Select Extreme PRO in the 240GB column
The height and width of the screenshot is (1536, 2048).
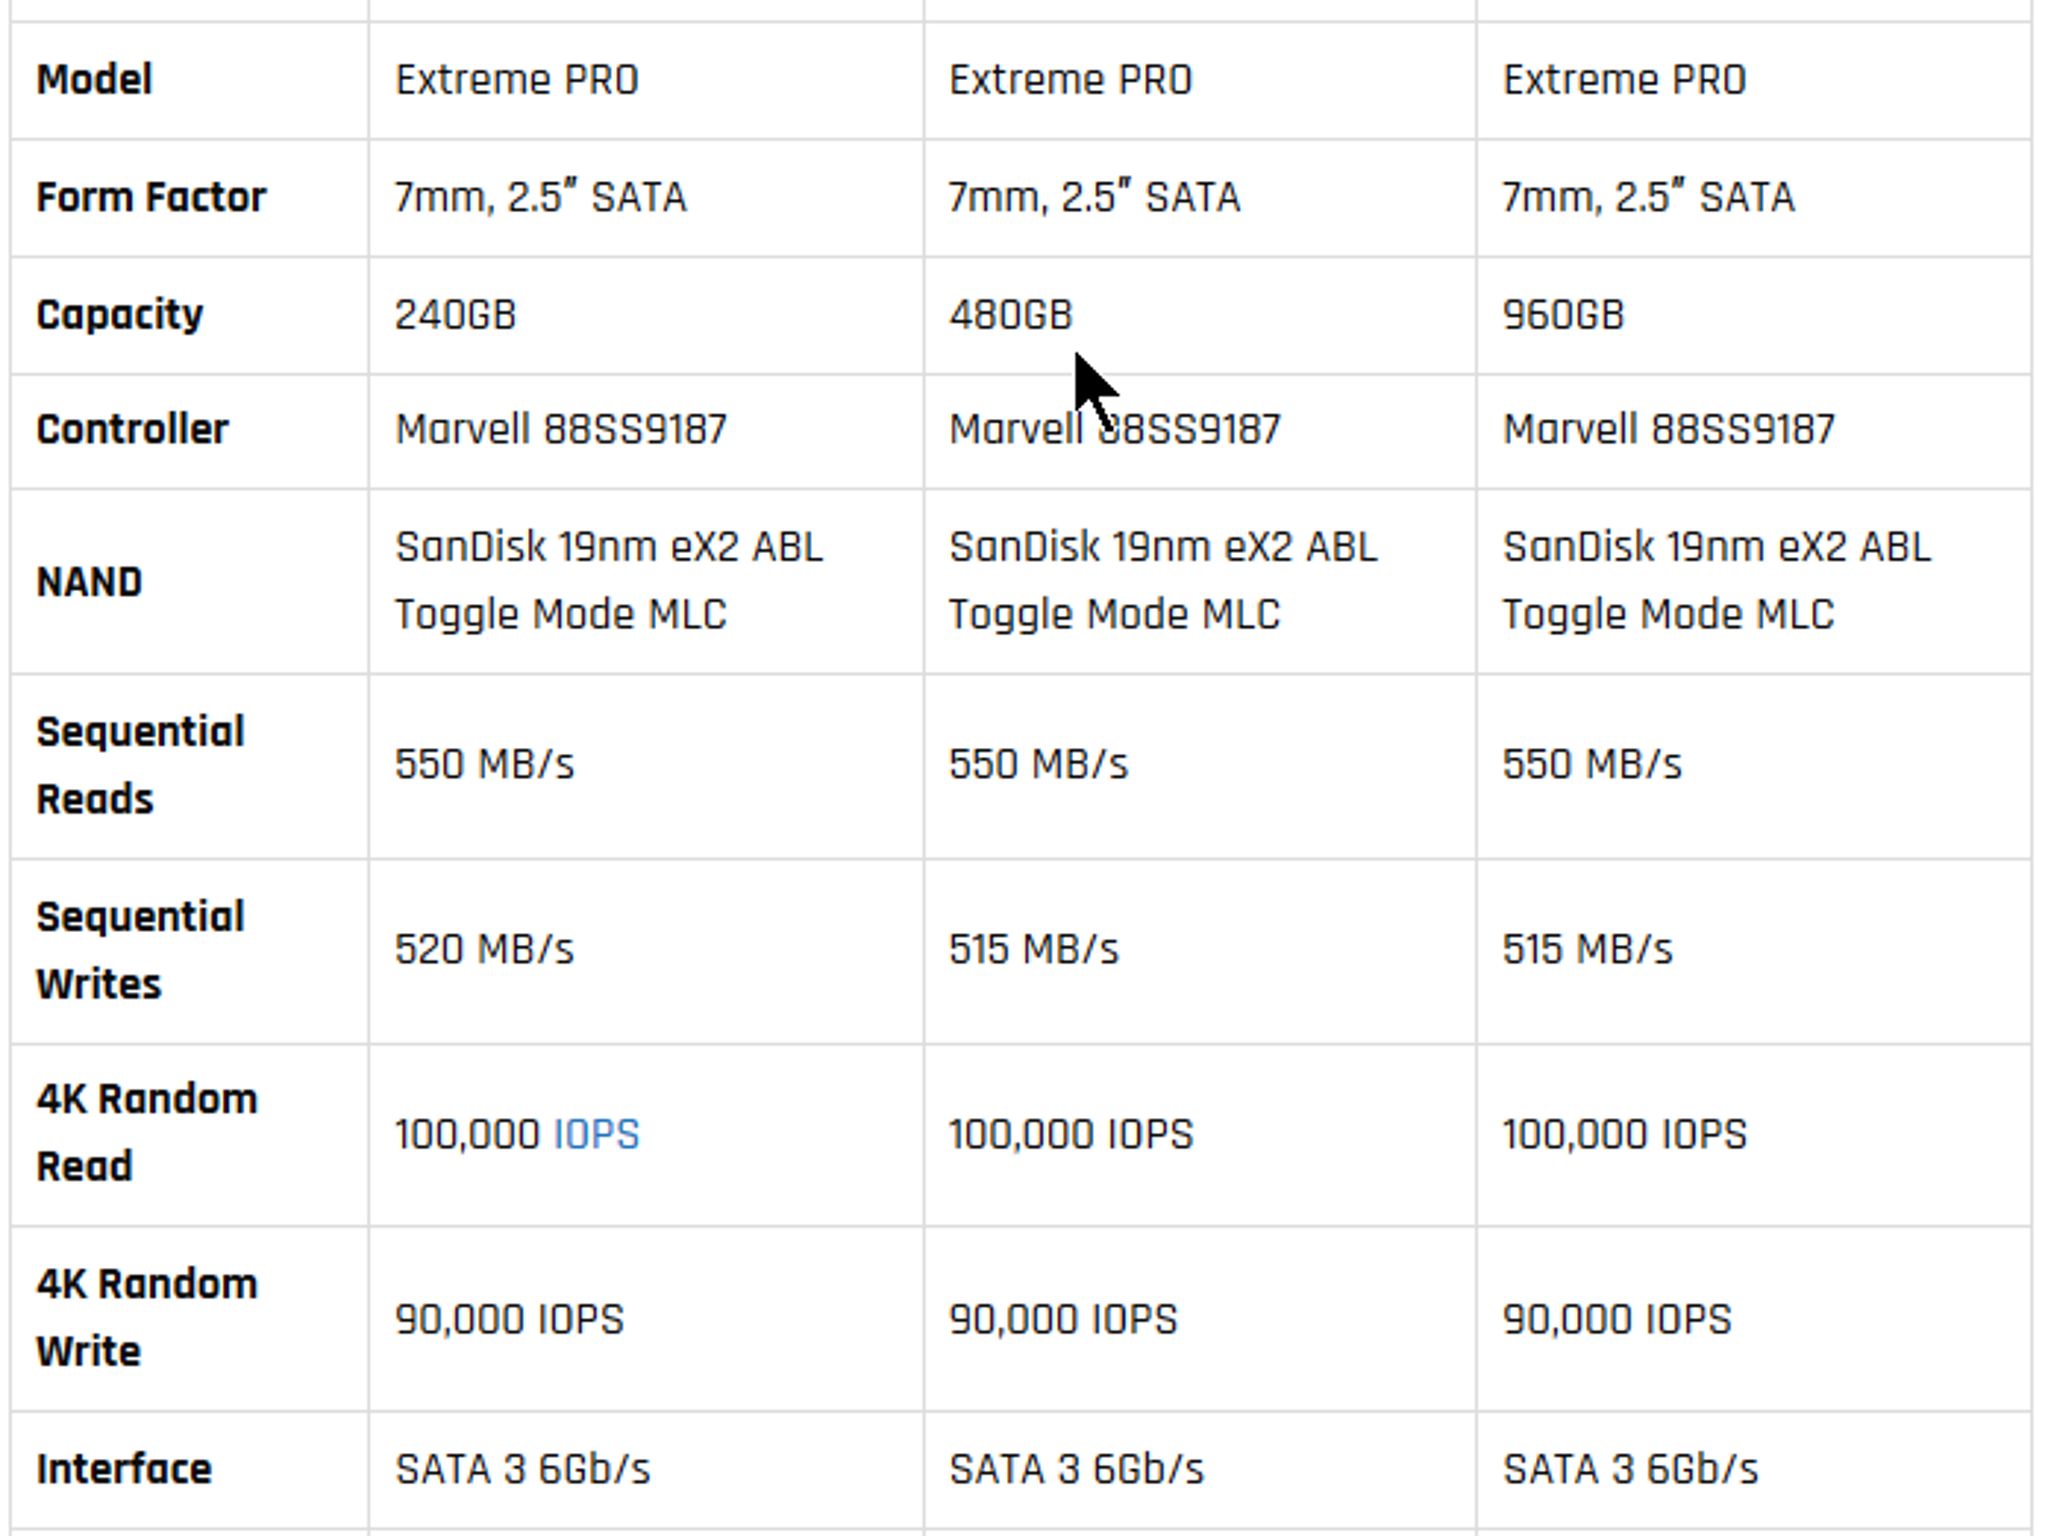click(517, 80)
